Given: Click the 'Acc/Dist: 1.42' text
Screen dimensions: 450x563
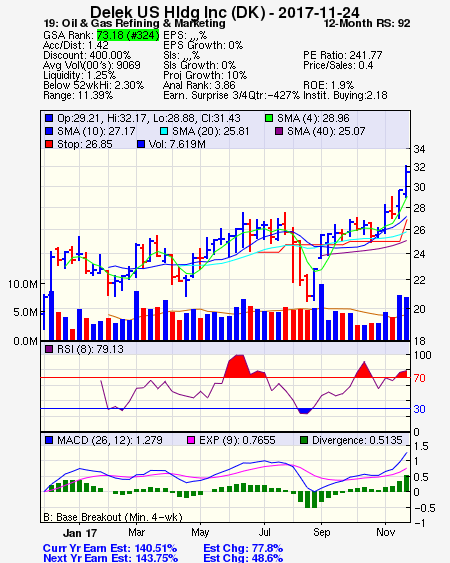Looking at the screenshot, I should 75,45.
